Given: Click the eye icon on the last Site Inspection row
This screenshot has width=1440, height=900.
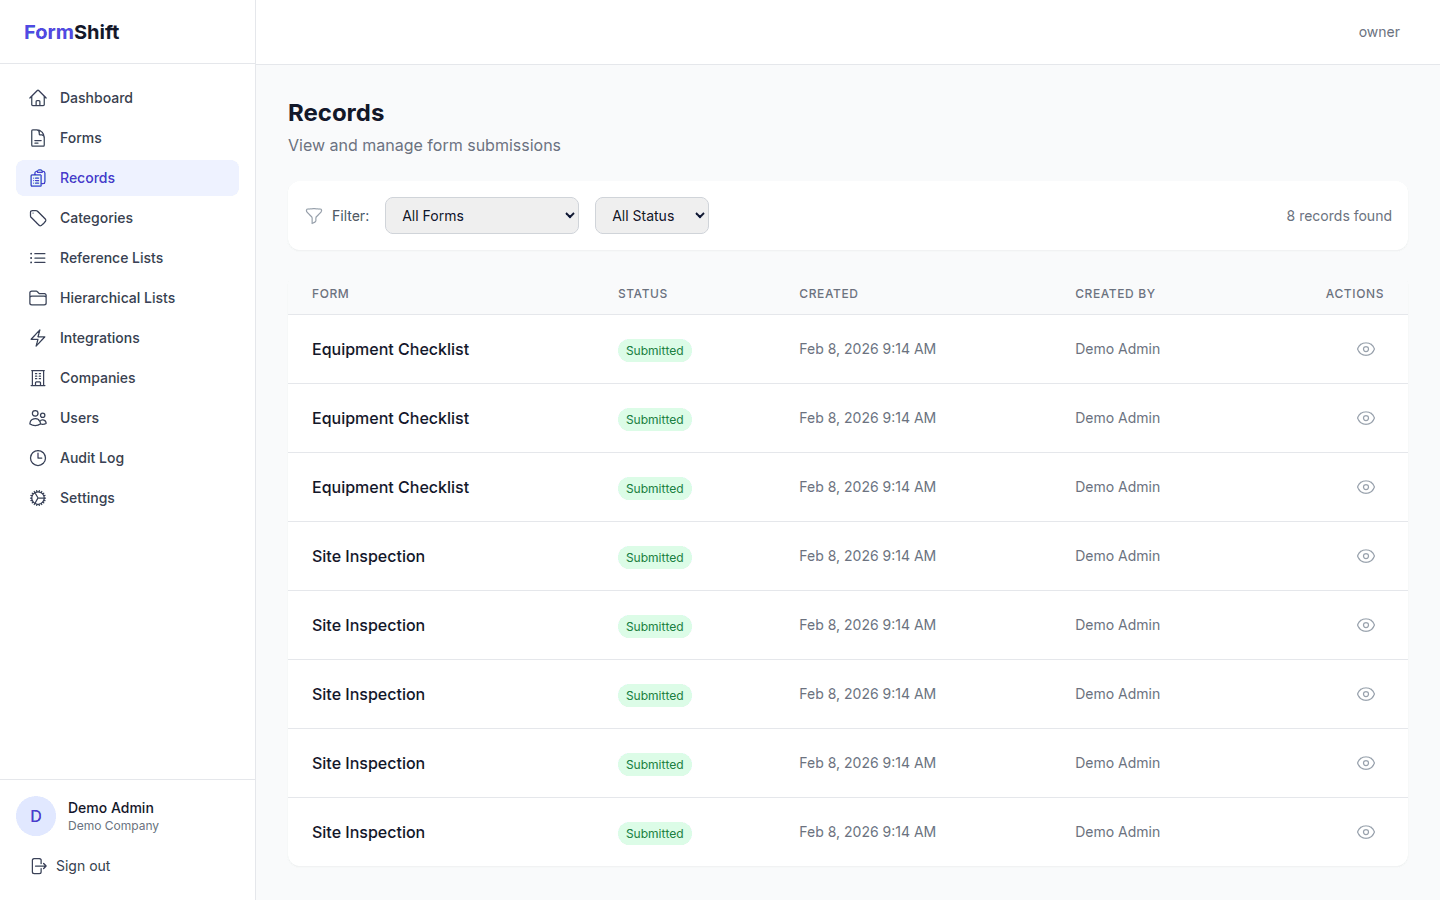Looking at the screenshot, I should point(1366,831).
